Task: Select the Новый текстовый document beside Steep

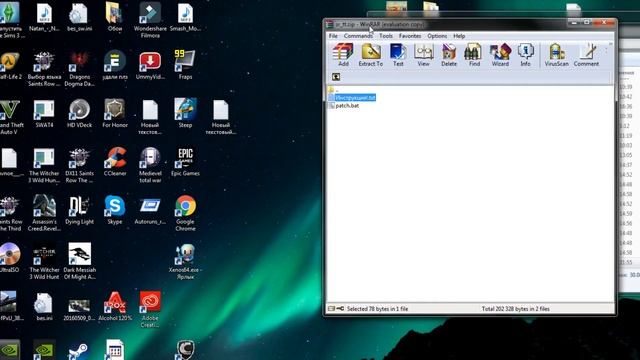Action: point(220,117)
